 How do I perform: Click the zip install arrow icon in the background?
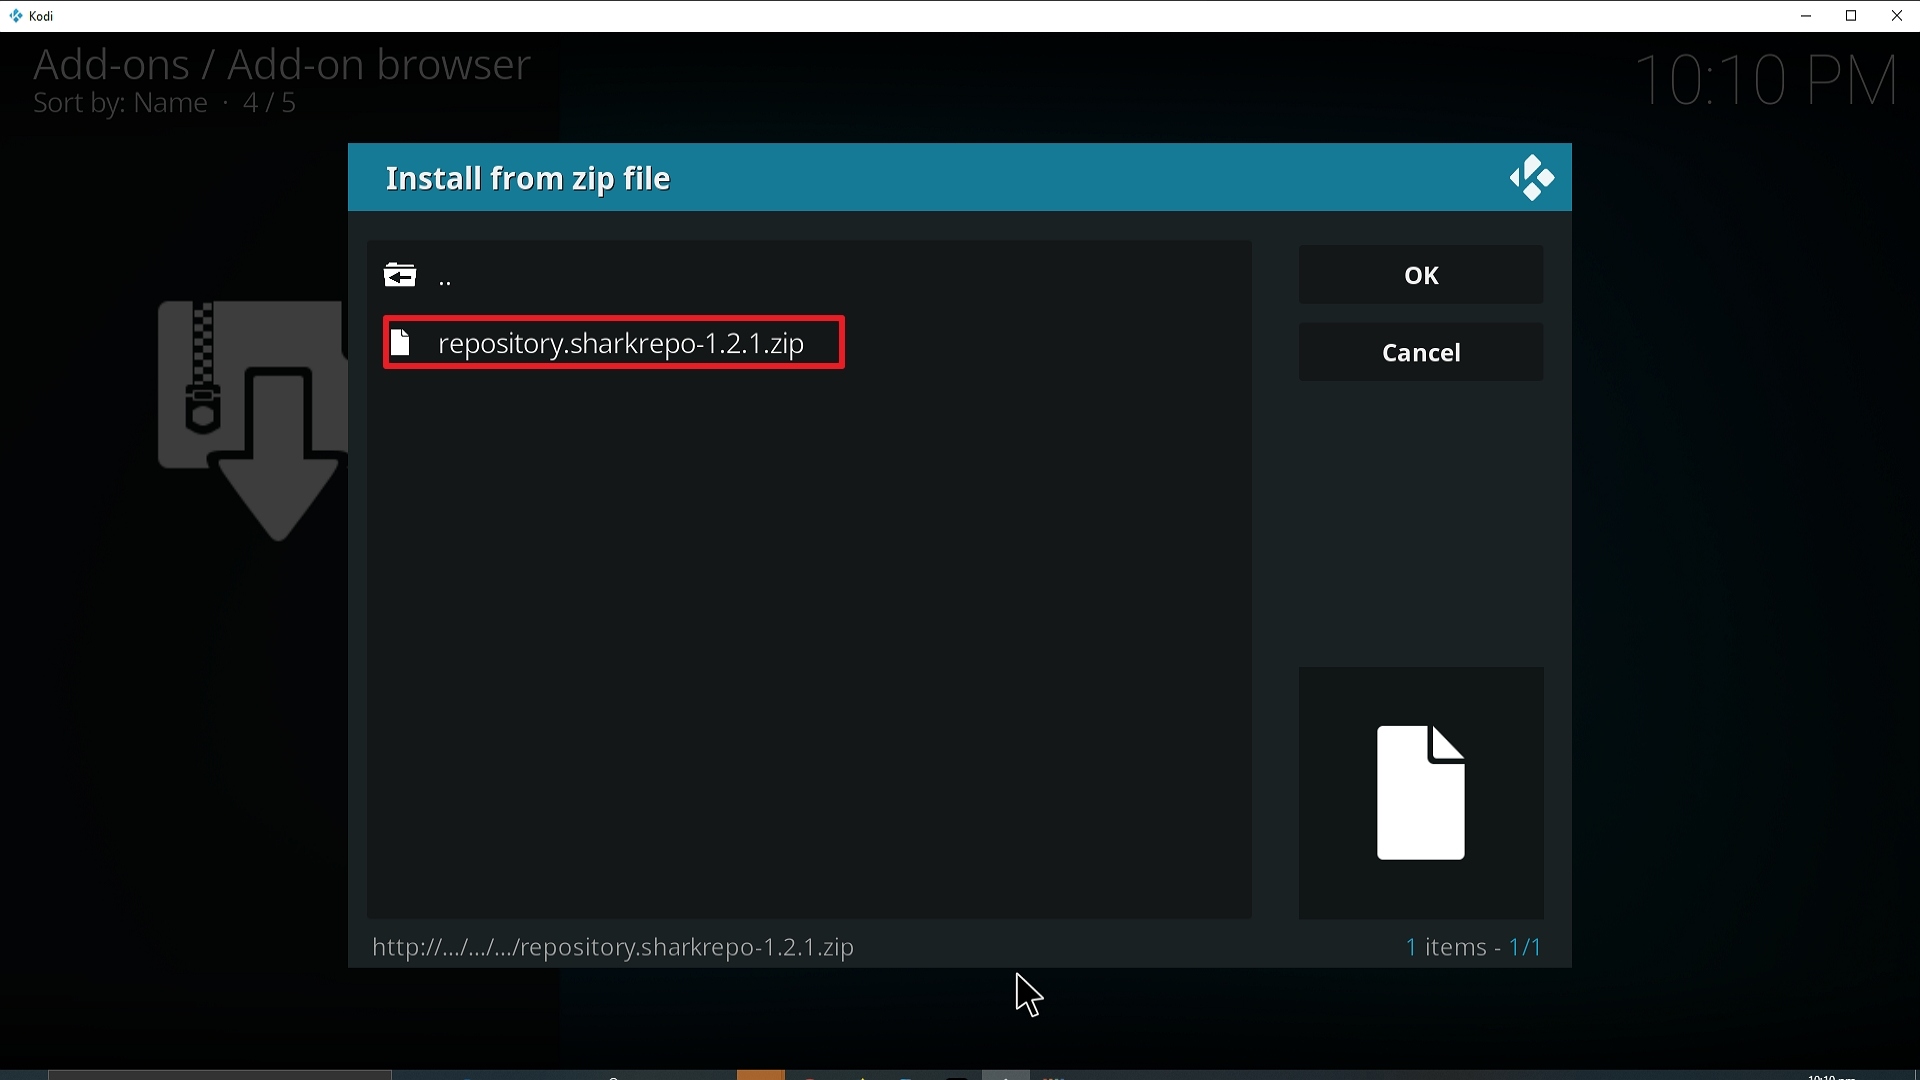(252, 421)
